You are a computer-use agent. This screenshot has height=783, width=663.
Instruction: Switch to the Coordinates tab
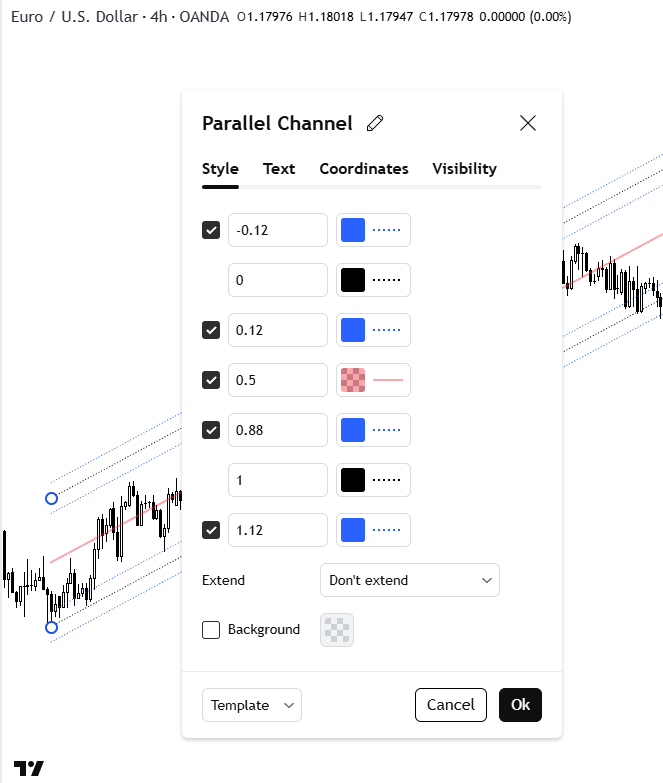point(364,169)
